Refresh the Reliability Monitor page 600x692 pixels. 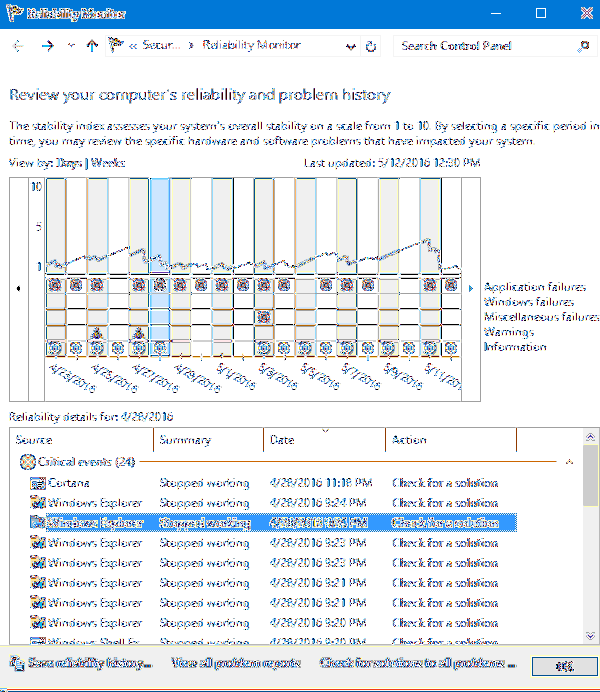(x=371, y=46)
